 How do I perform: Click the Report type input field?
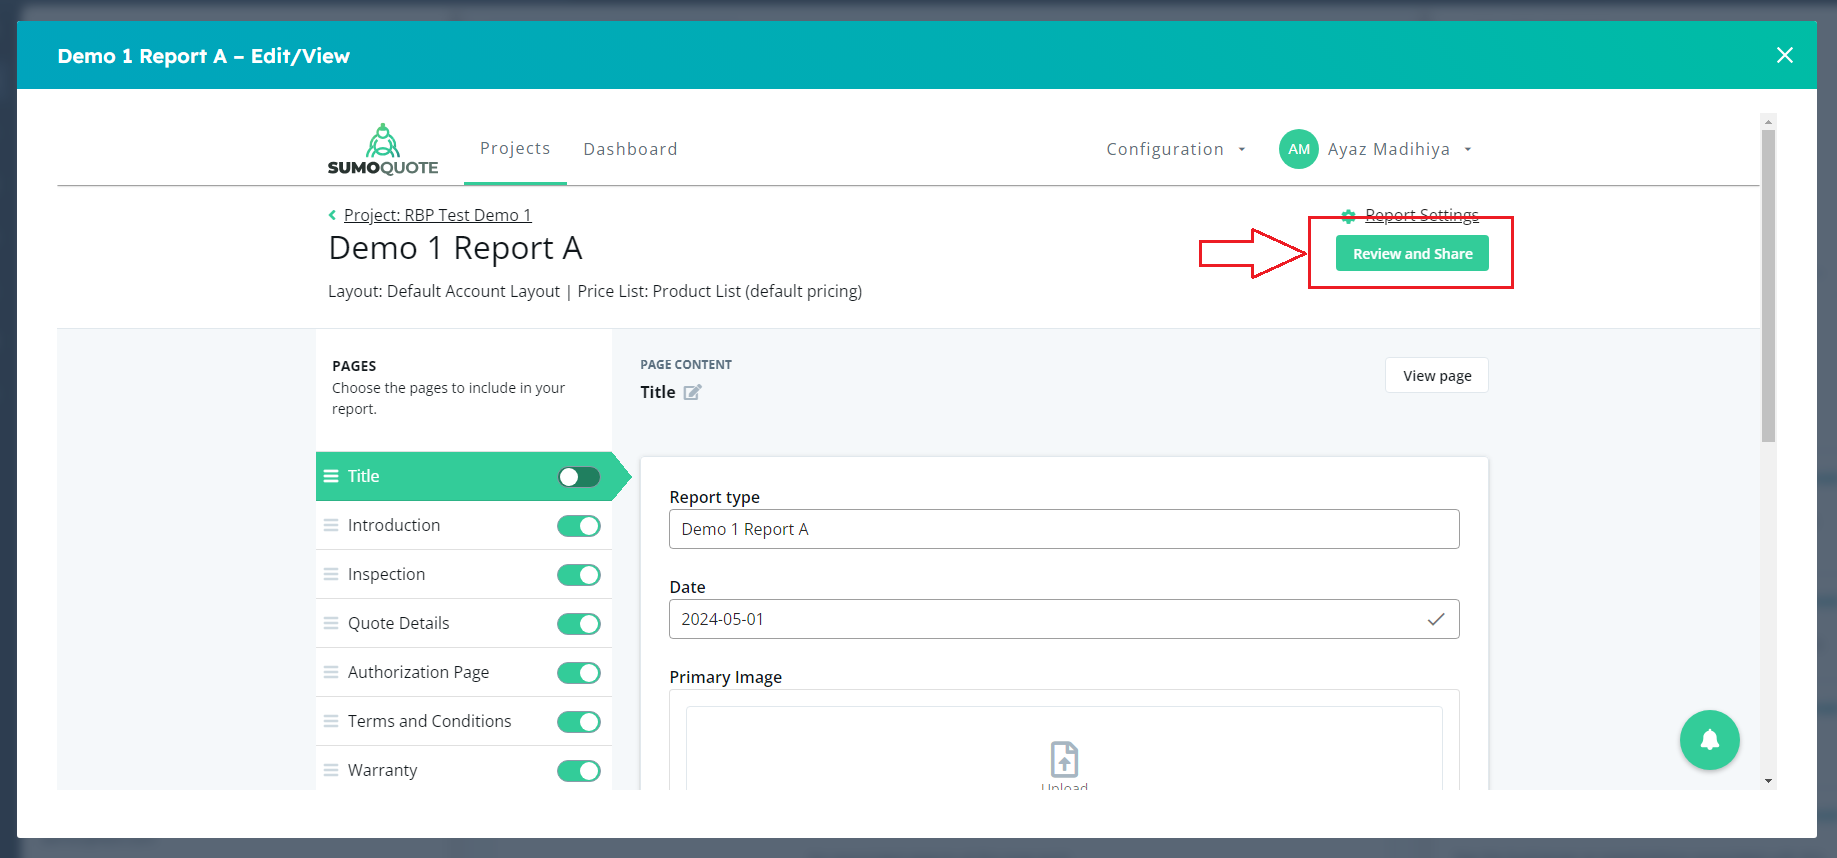[1064, 529]
